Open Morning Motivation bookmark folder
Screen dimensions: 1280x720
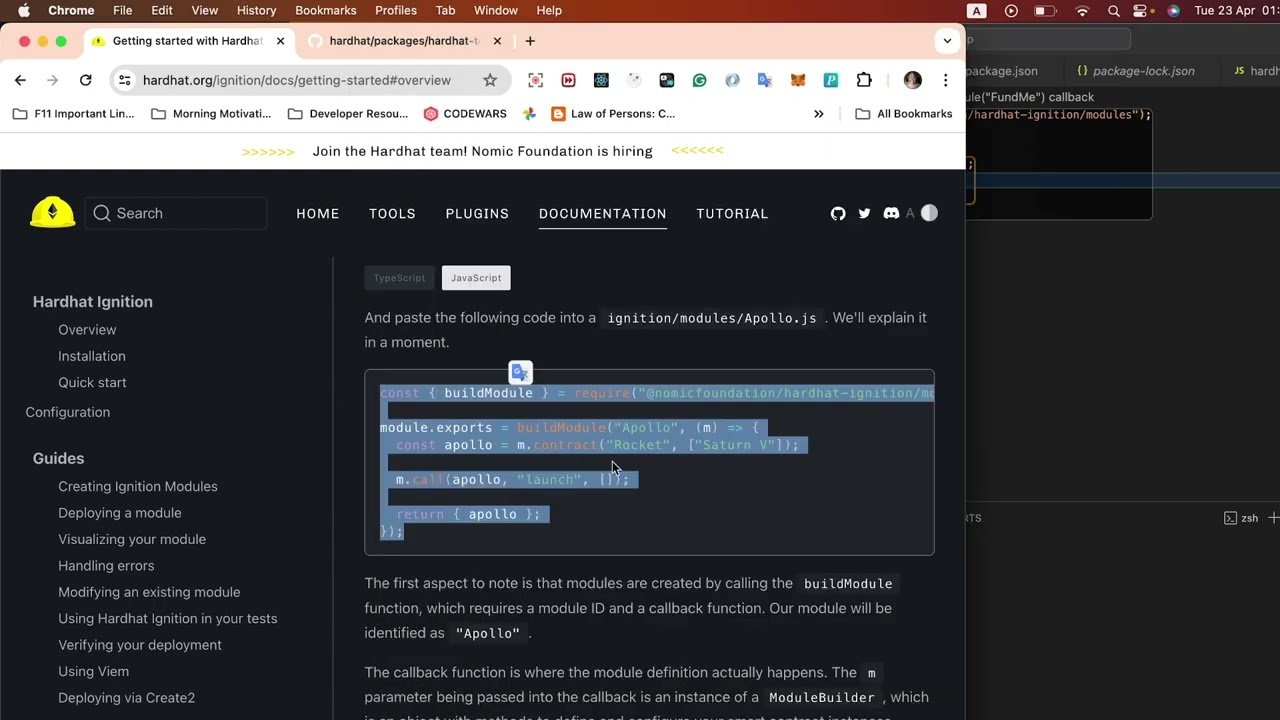coord(211,114)
